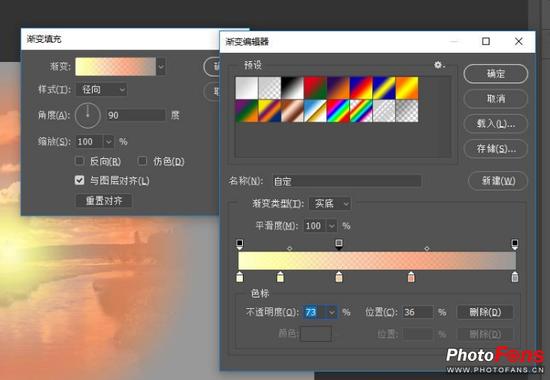Choose the transparent stripes preset
The image size is (550, 380).
[383, 111]
